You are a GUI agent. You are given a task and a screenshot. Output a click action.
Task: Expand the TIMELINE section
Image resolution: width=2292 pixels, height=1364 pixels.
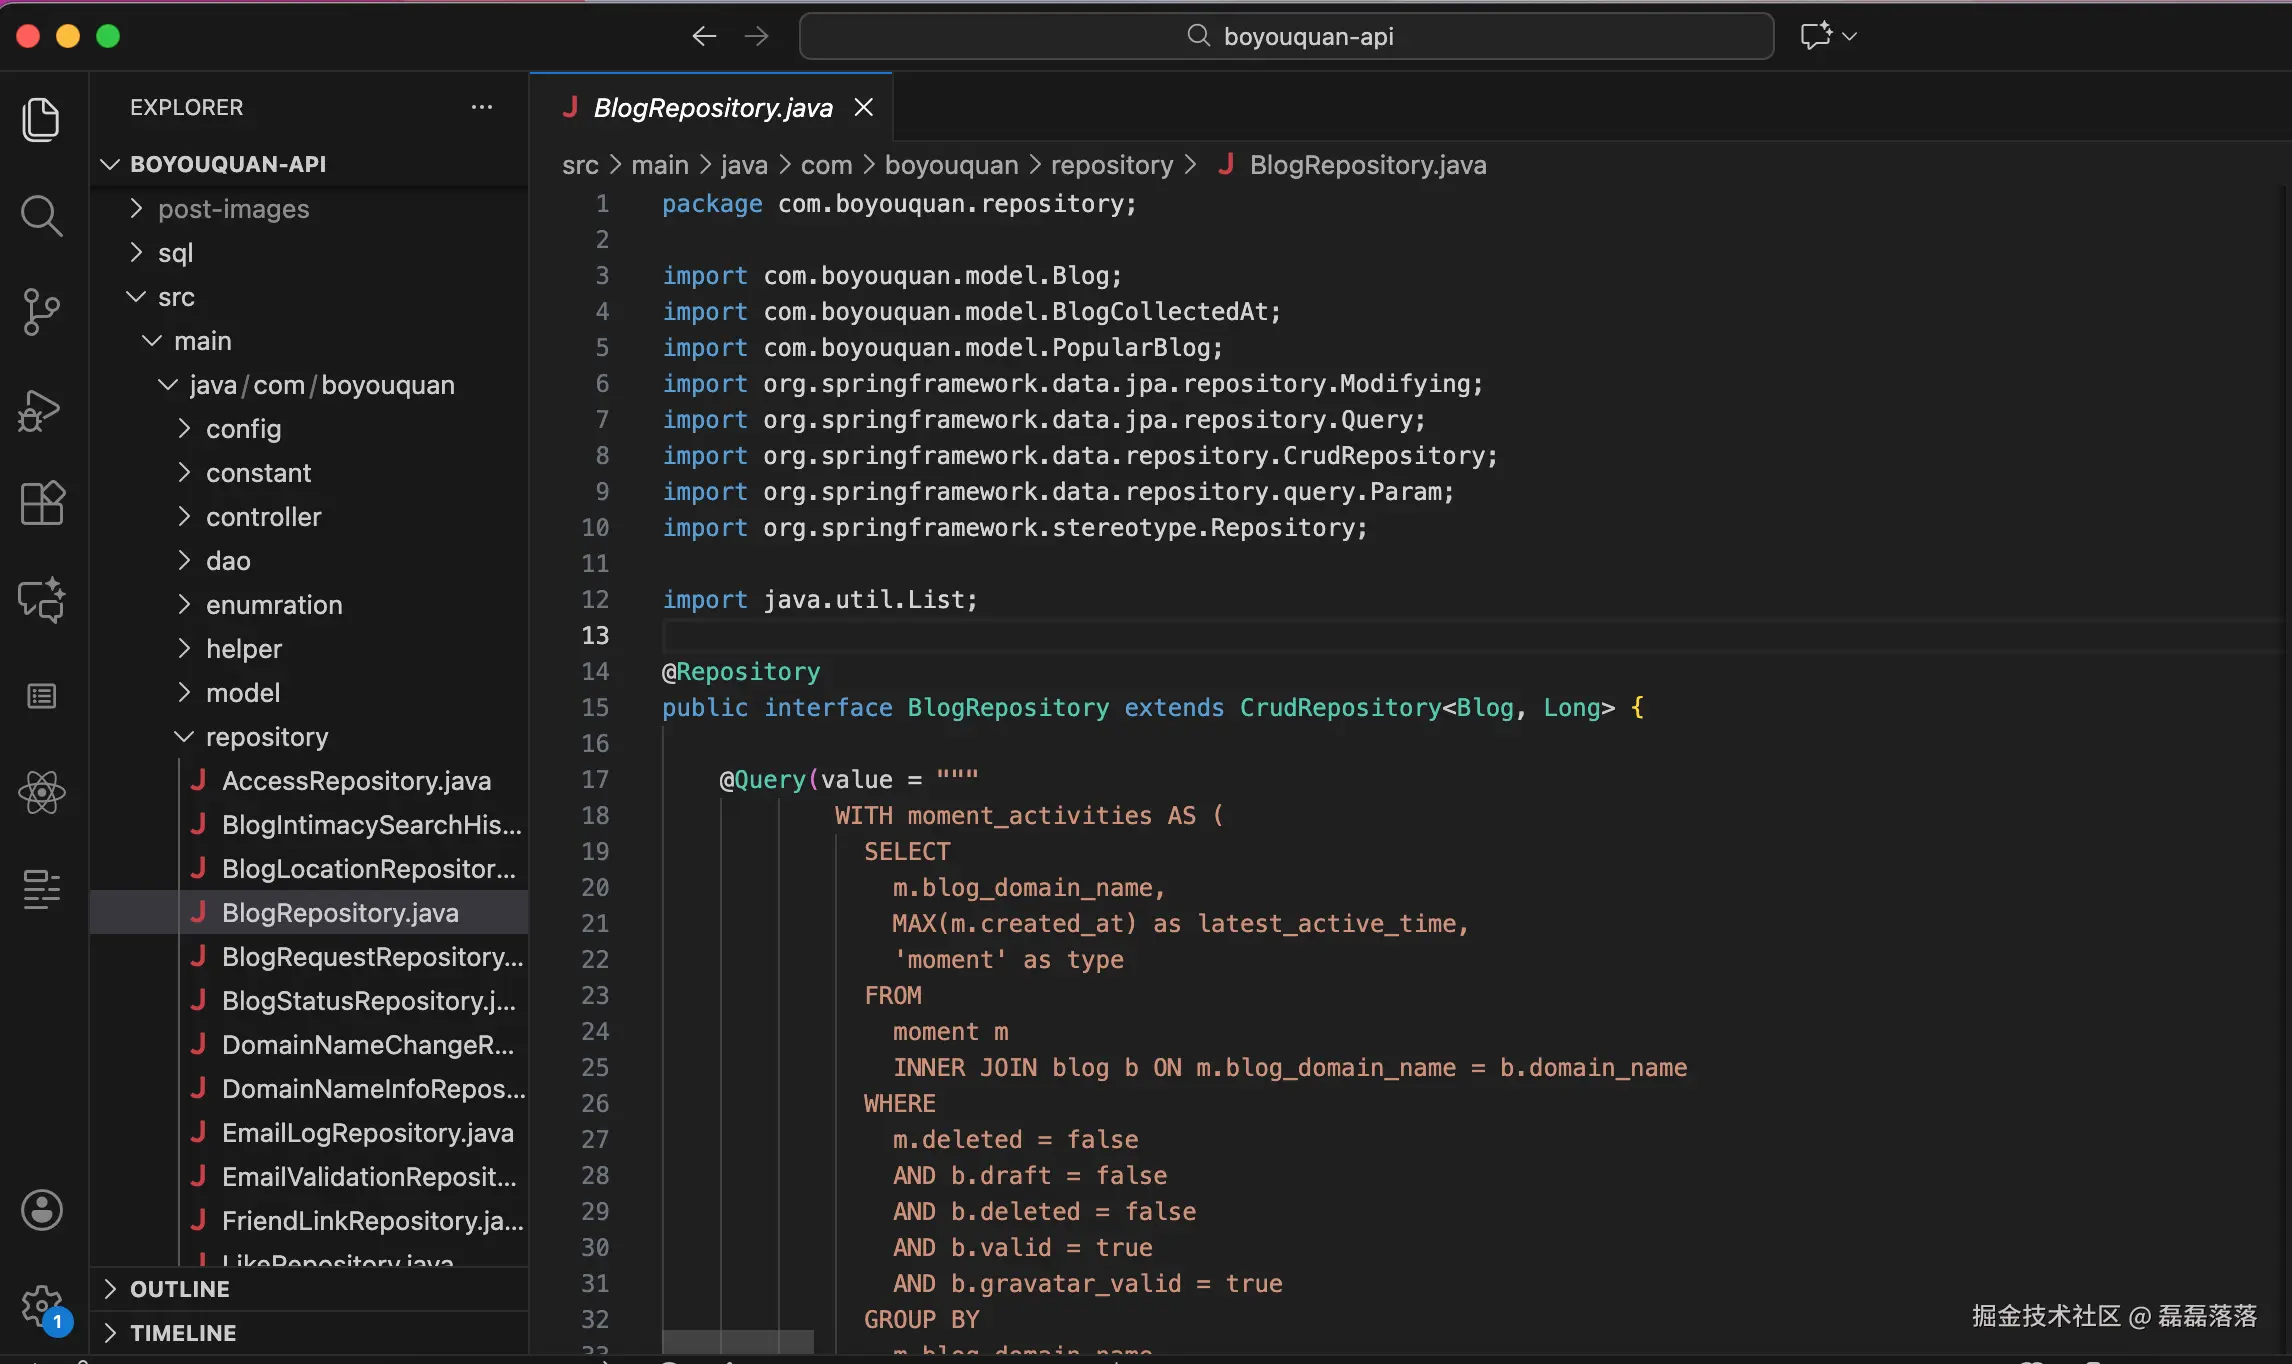click(x=183, y=1333)
